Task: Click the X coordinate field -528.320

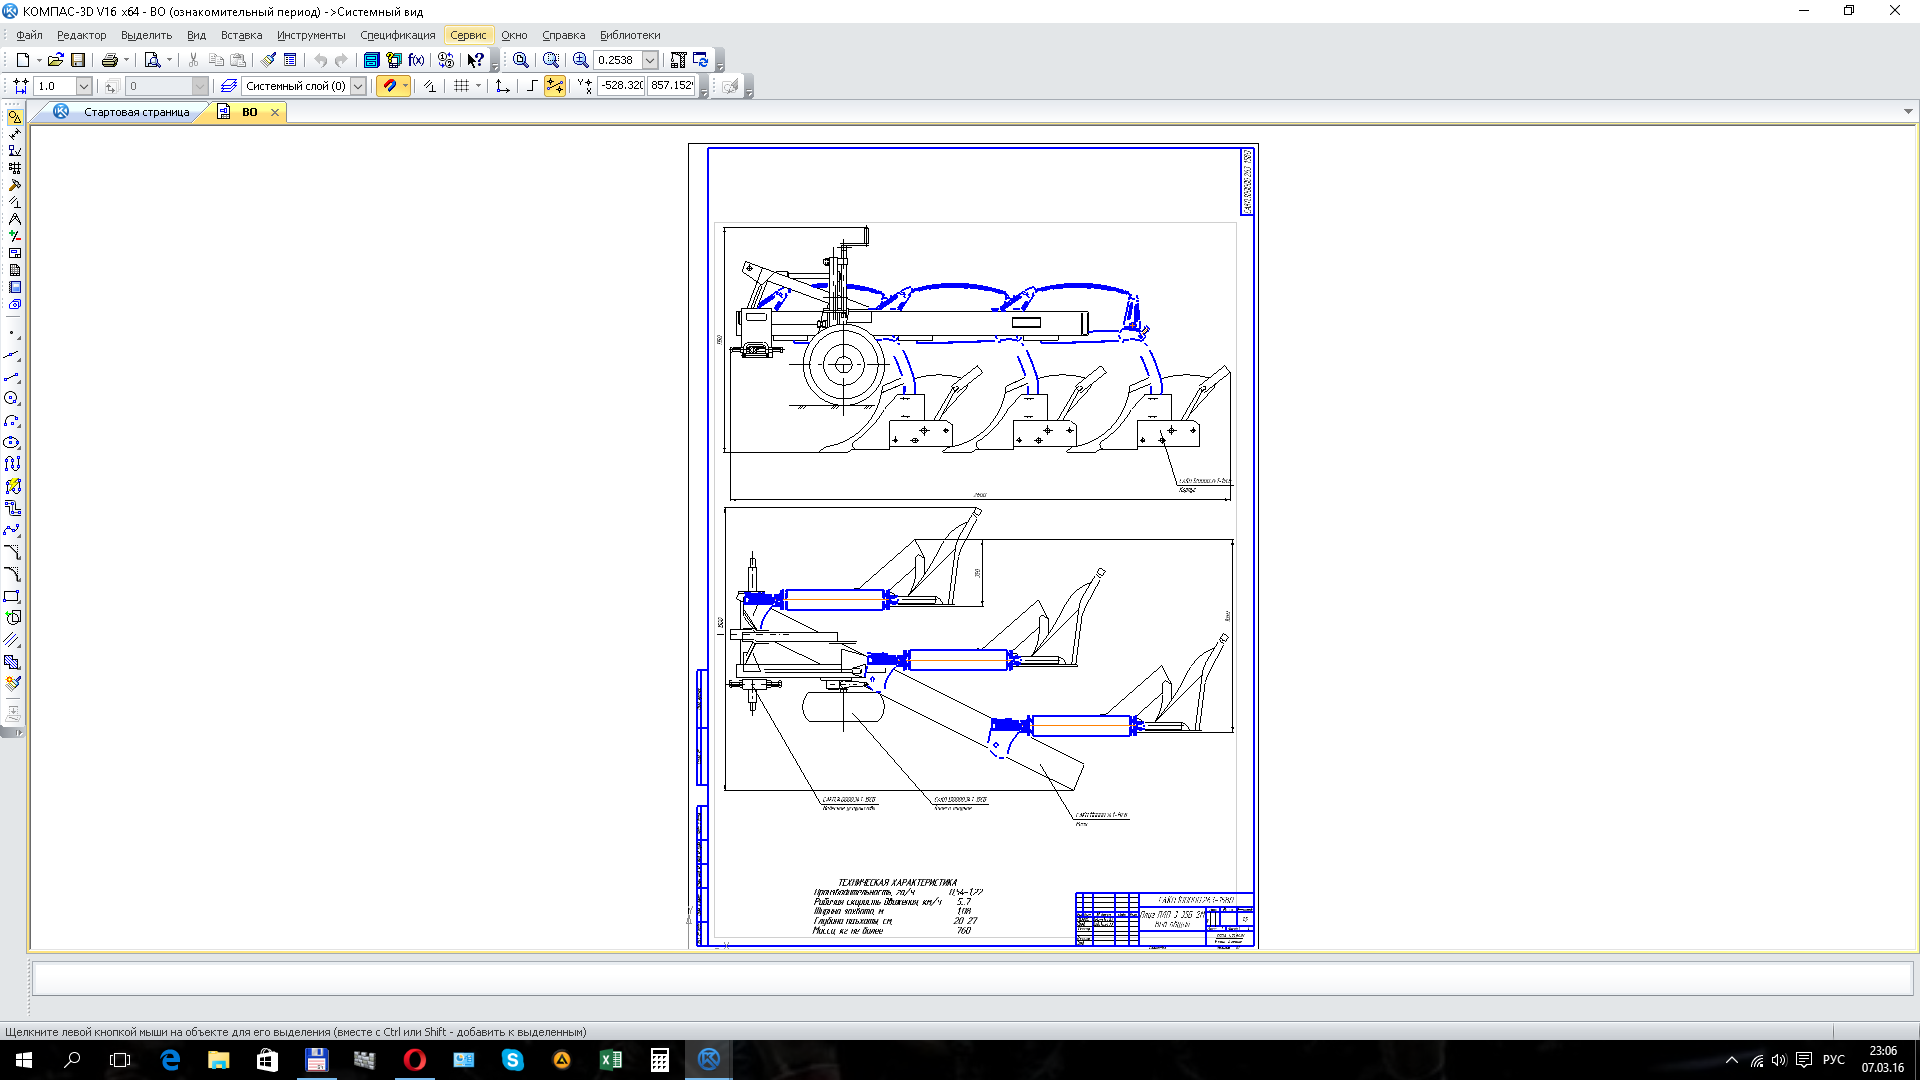Action: point(621,86)
